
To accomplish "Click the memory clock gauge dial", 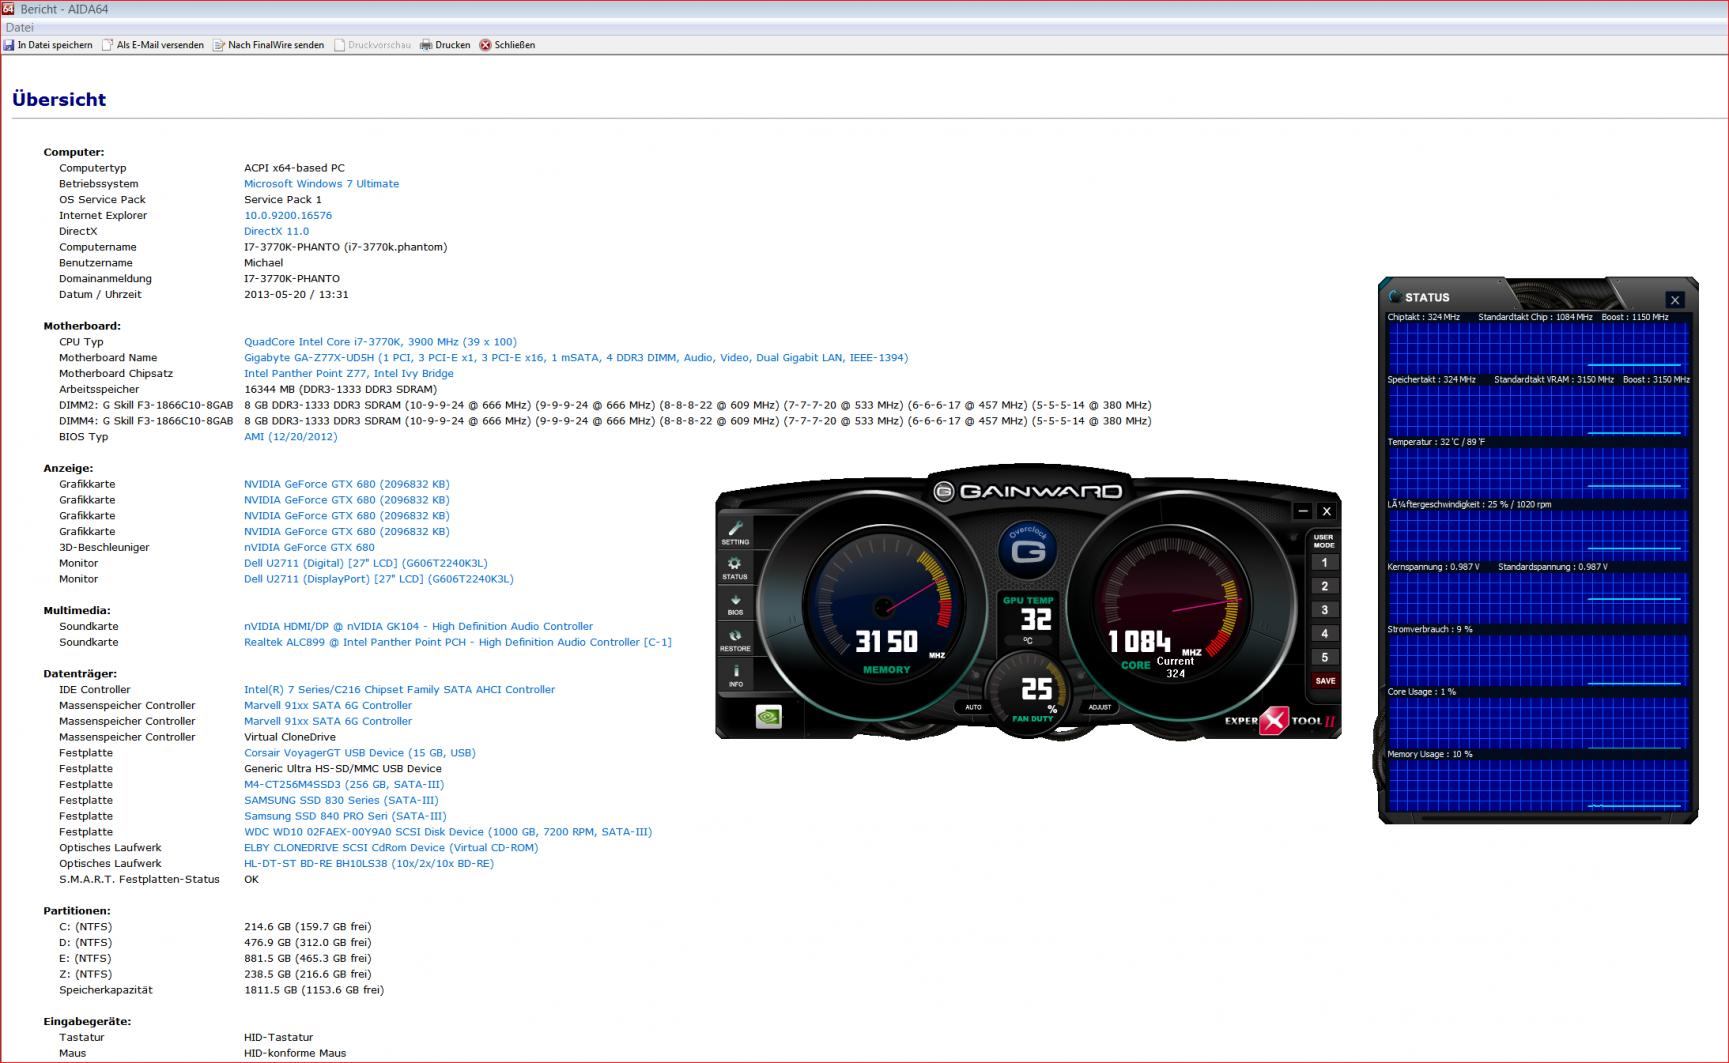I will (884, 607).
